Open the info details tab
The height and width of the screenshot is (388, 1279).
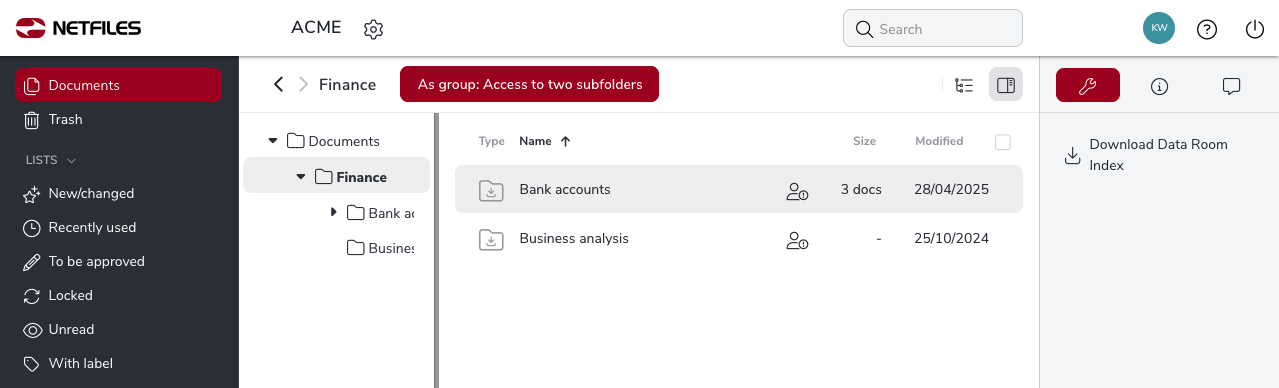coord(1160,86)
